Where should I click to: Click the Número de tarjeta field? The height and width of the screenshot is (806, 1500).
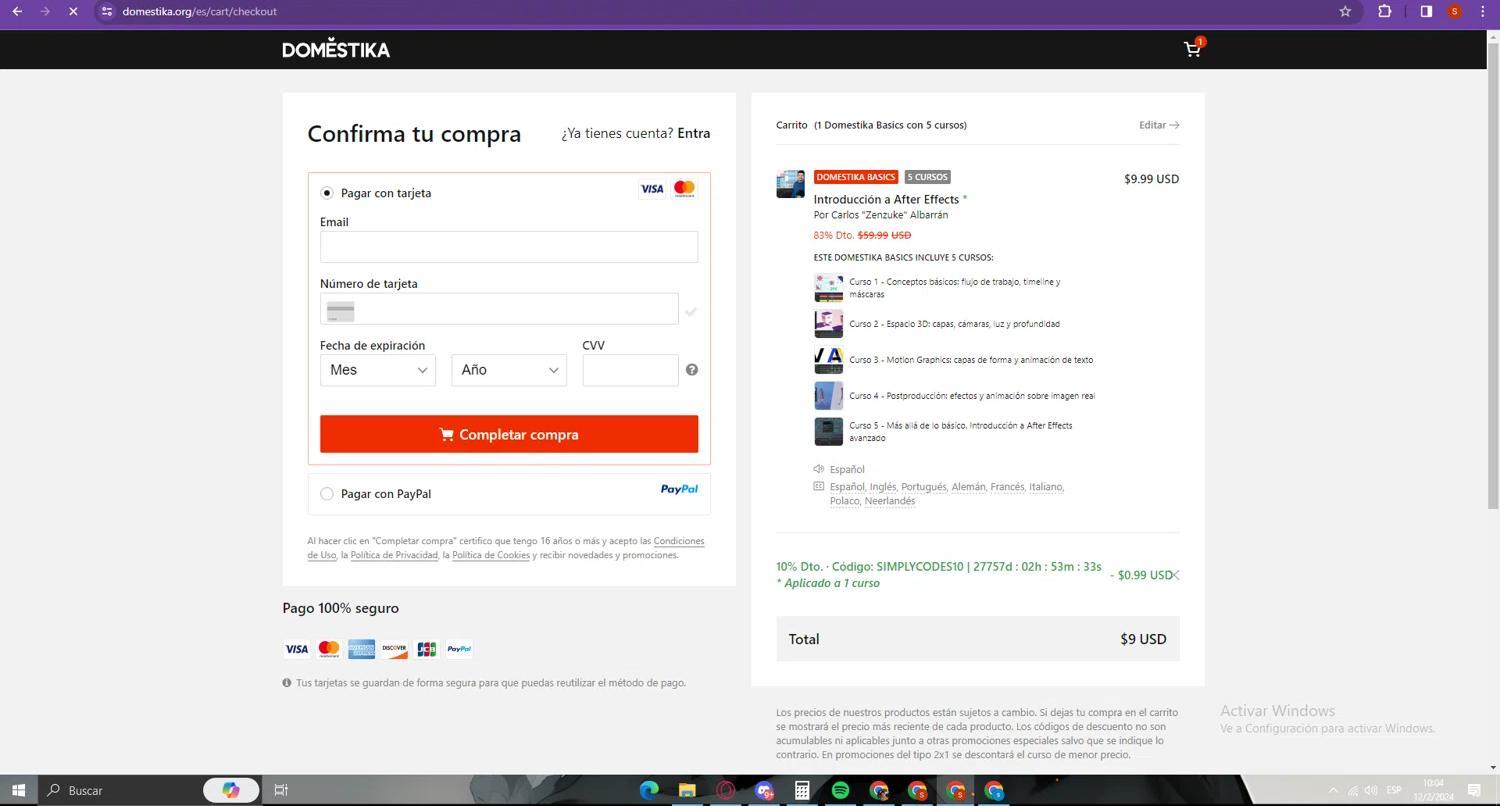coord(499,309)
